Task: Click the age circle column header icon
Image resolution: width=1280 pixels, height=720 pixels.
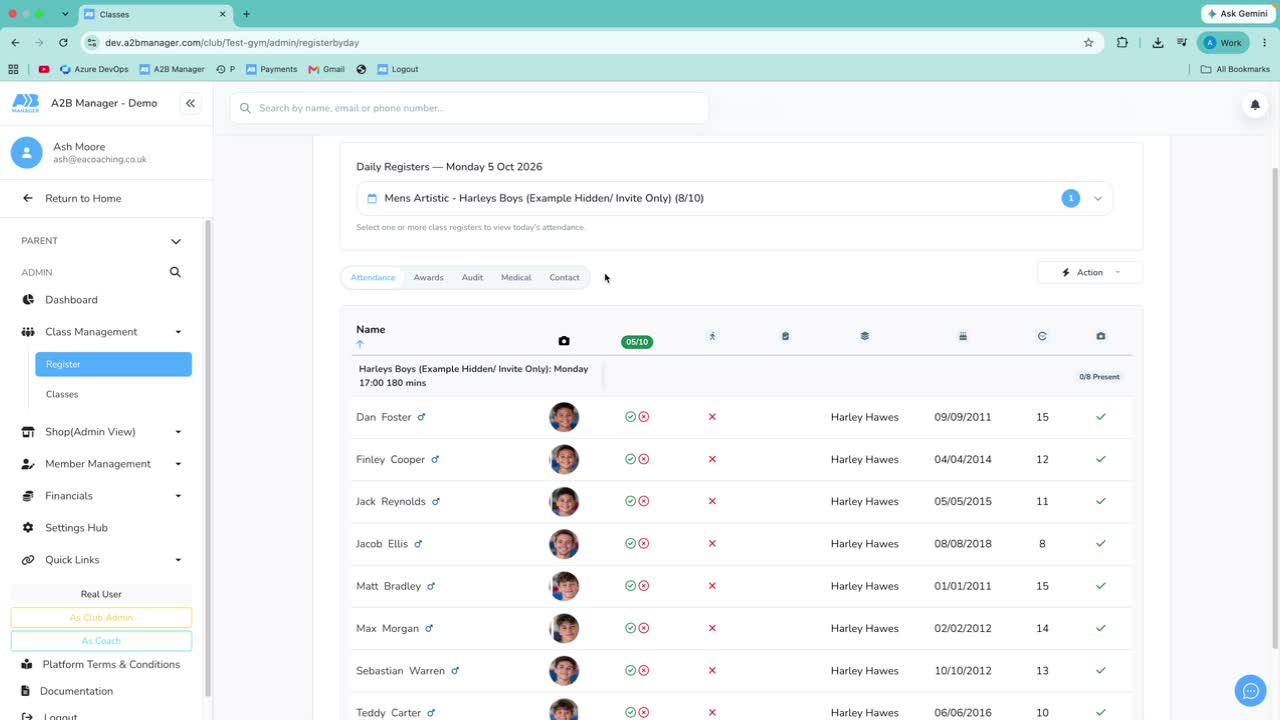Action: 1042,336
